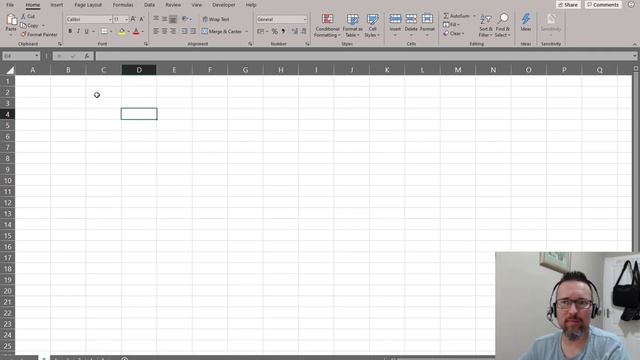
Task: Open the General number format dropdown
Action: 281,19
